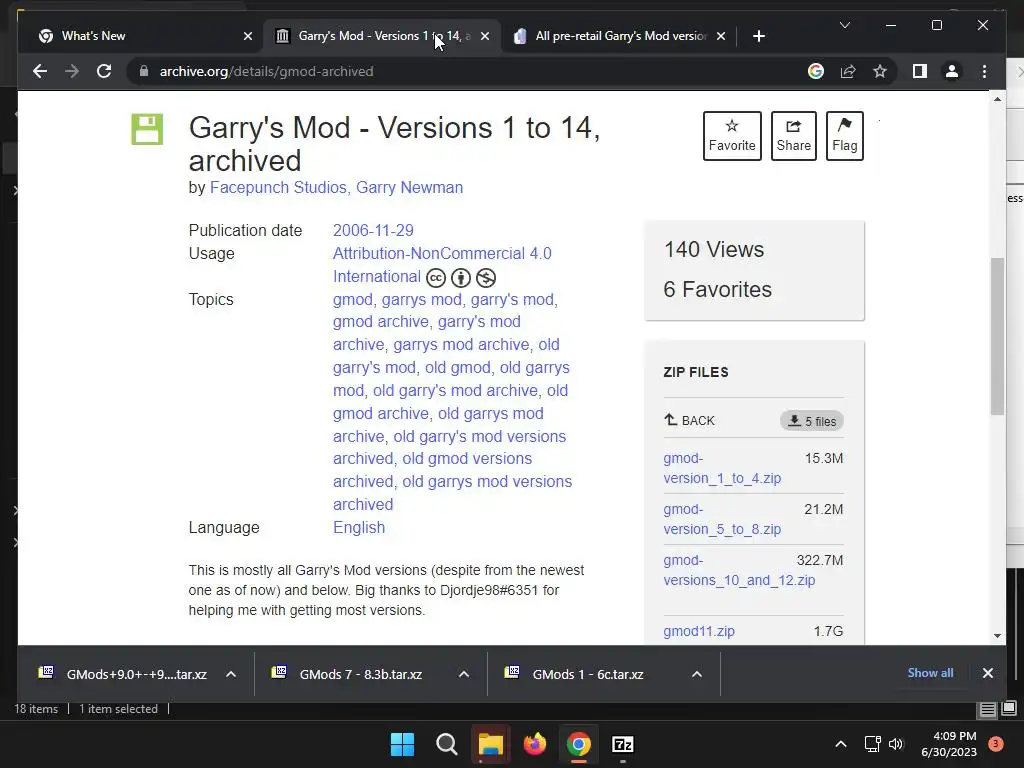Switch to the What's New tab
Viewport: 1024px width, 768px height.
pos(142,36)
